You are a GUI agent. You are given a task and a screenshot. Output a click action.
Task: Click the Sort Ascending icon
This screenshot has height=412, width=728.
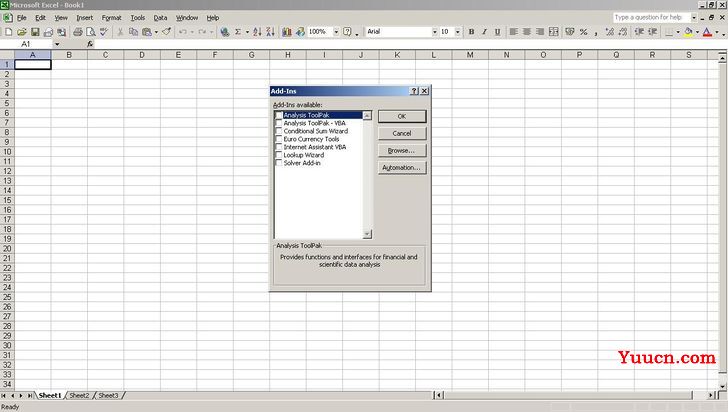(257, 32)
